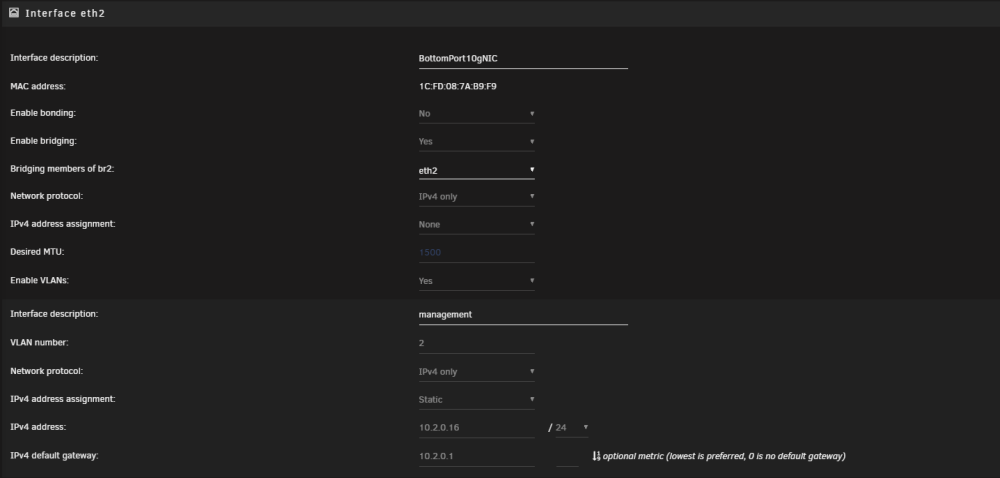
Task: Click the VLAN number field
Action: [x=476, y=343]
